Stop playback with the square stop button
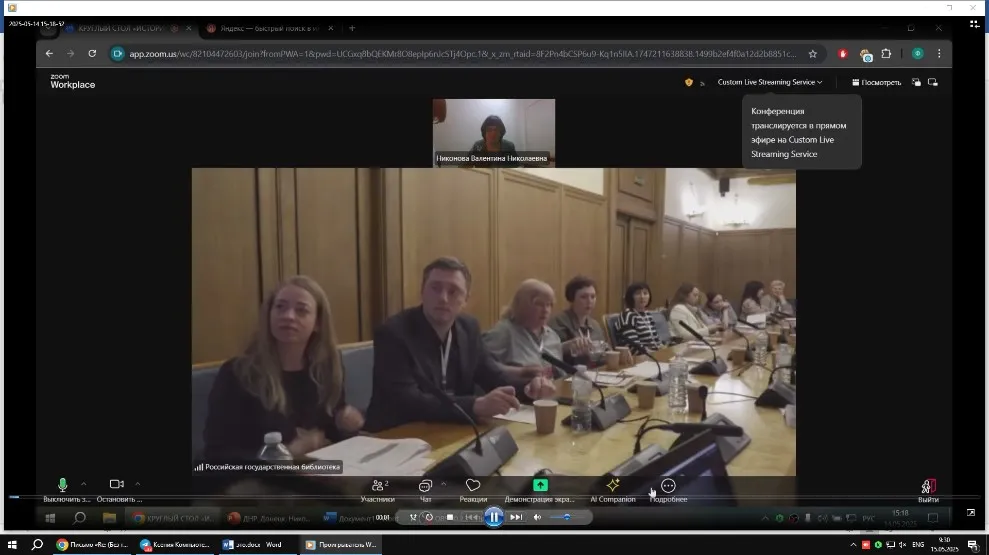The width and height of the screenshot is (989, 555). pyautogui.click(x=450, y=517)
